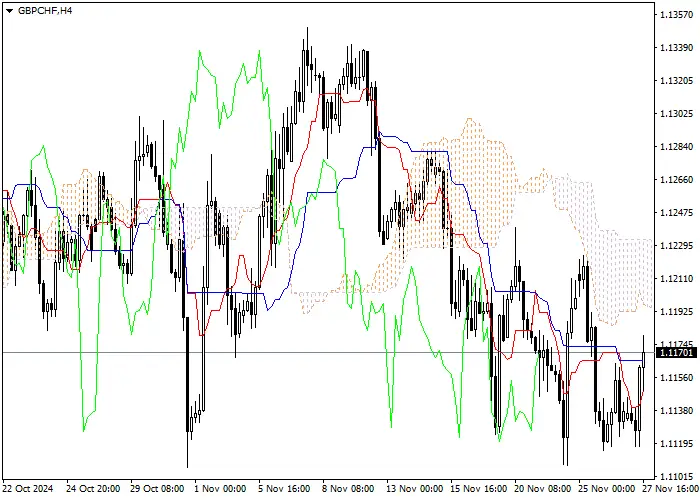Click the 1.13025 price axis label
This screenshot has width=700, height=500.
pyautogui.click(x=676, y=114)
